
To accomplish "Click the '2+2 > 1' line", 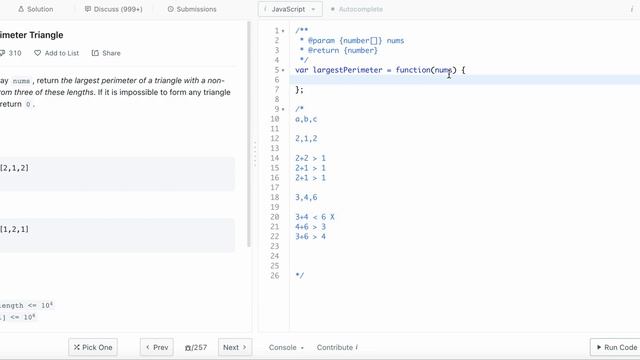I will pyautogui.click(x=311, y=158).
